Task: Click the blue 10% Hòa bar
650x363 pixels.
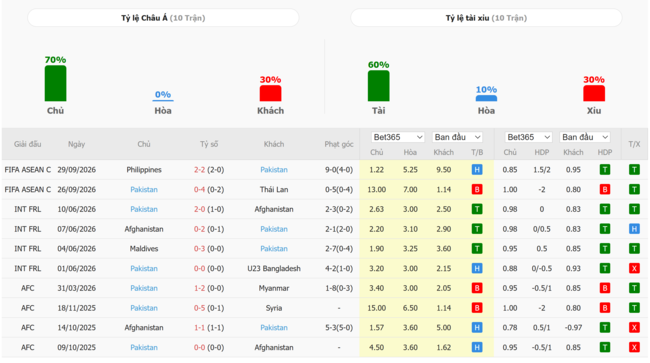Action: (486, 98)
